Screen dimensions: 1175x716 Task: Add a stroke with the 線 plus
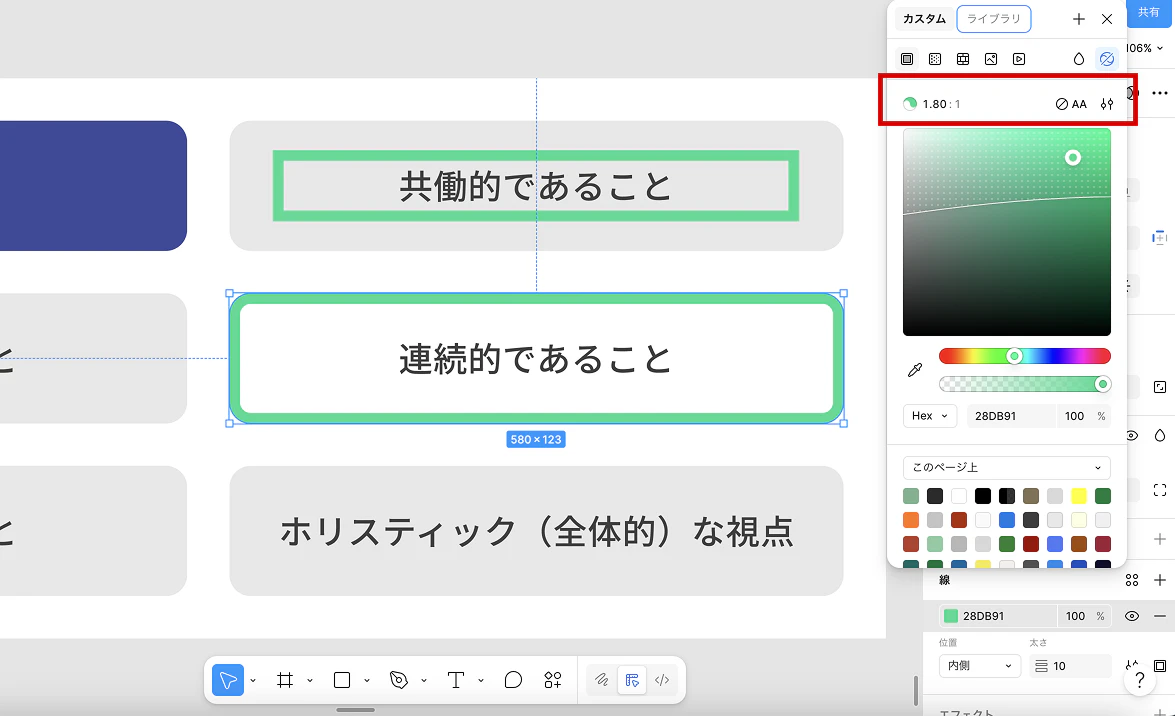click(1159, 580)
